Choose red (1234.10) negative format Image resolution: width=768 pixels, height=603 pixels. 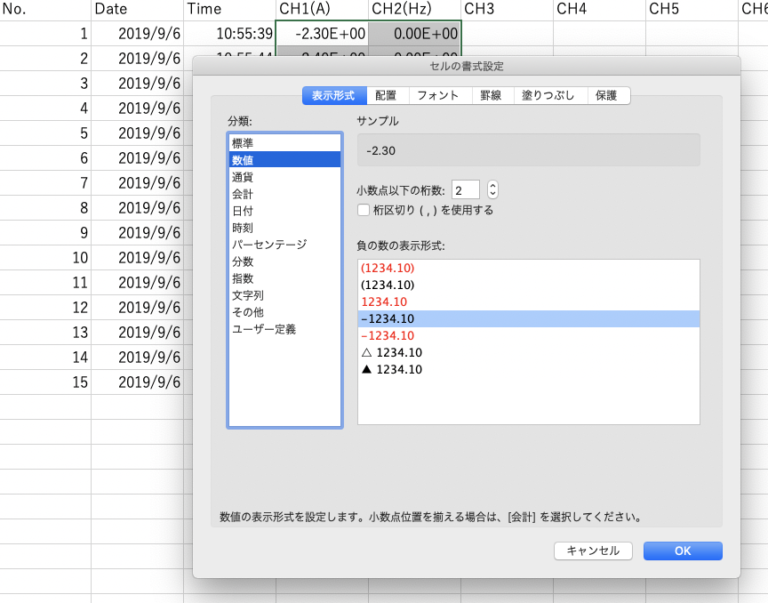(528, 268)
